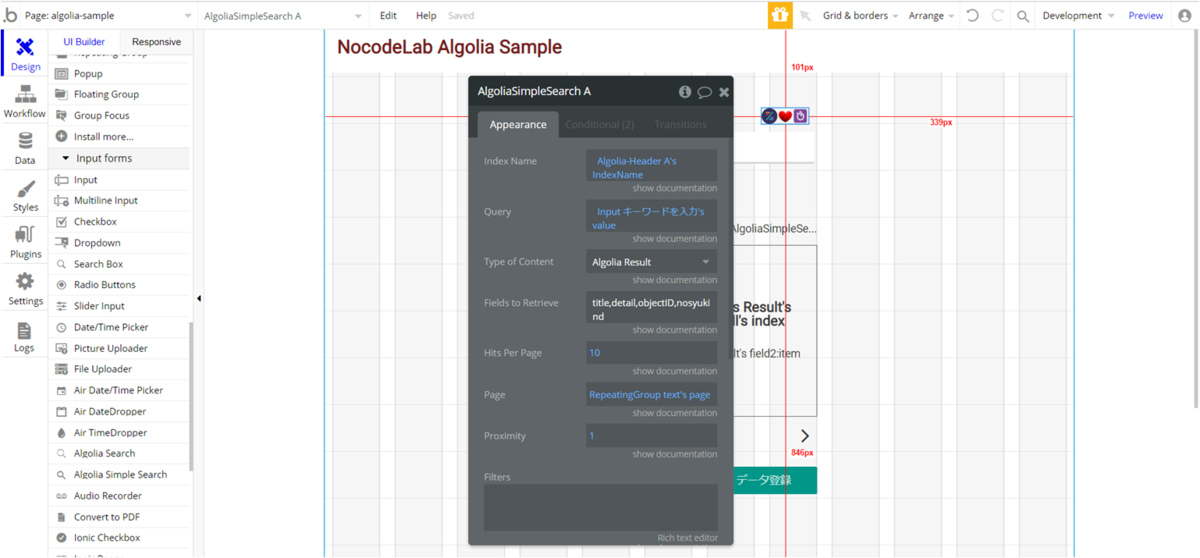Open the Plugins section
The height and width of the screenshot is (558, 1200).
pyautogui.click(x=25, y=243)
